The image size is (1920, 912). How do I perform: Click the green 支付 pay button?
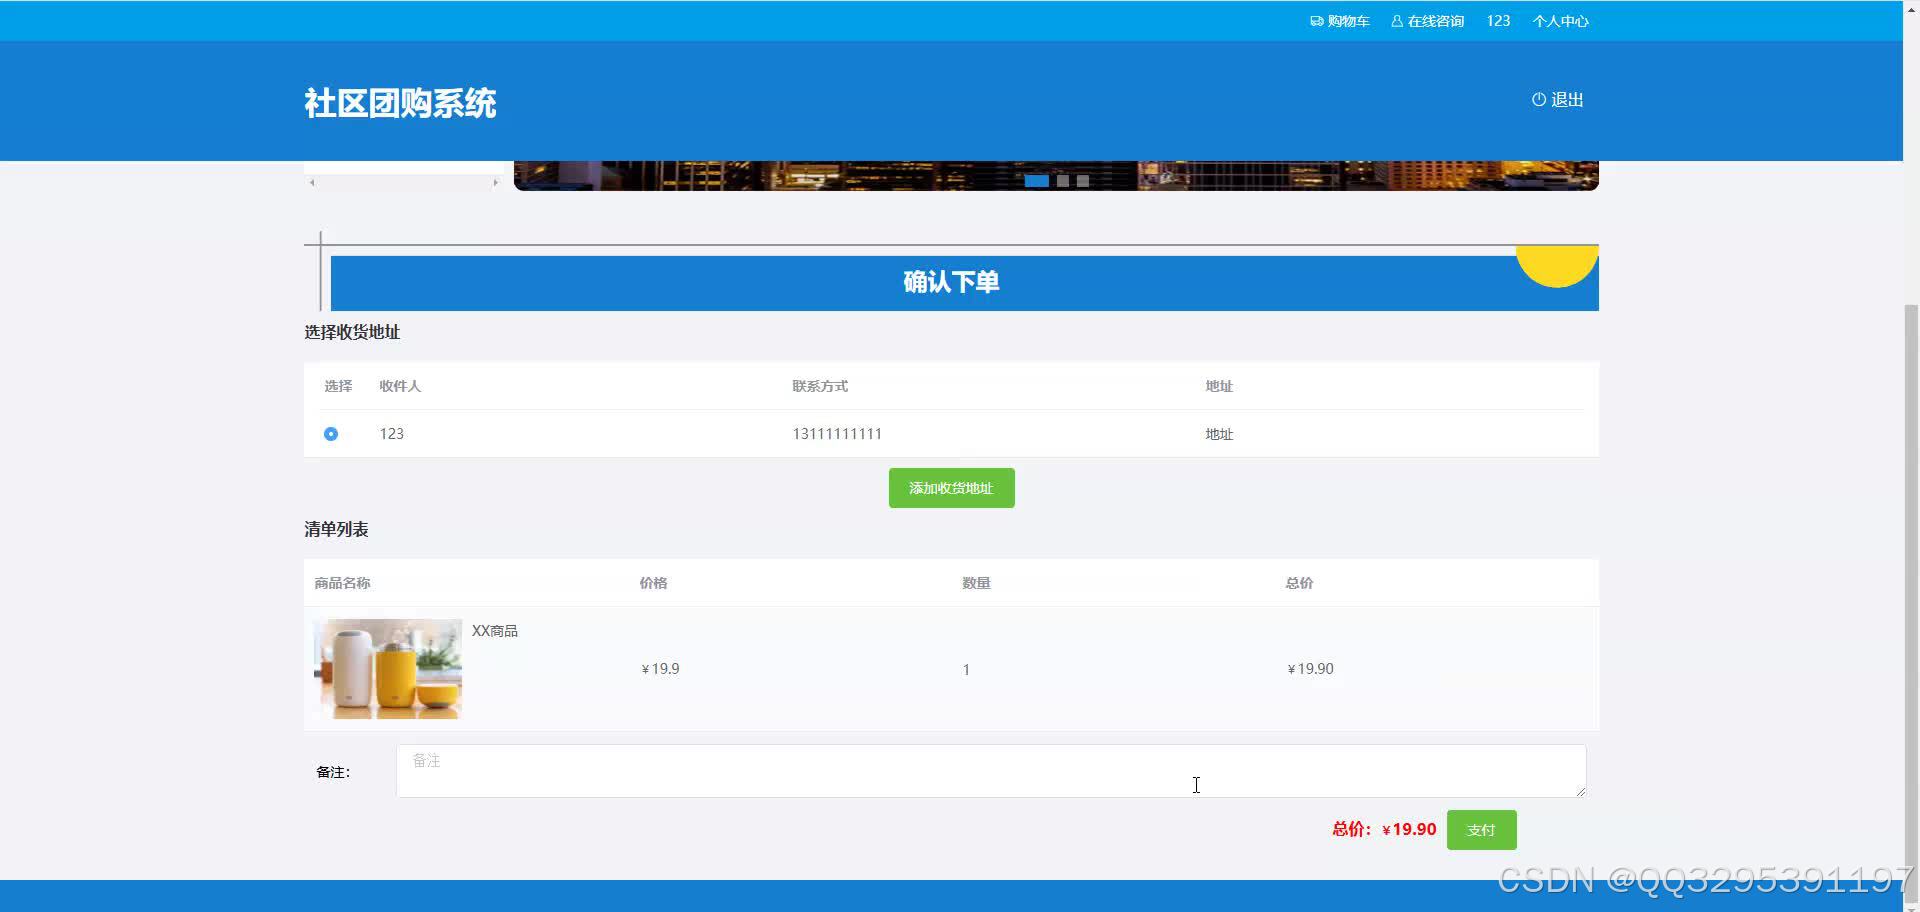1482,830
